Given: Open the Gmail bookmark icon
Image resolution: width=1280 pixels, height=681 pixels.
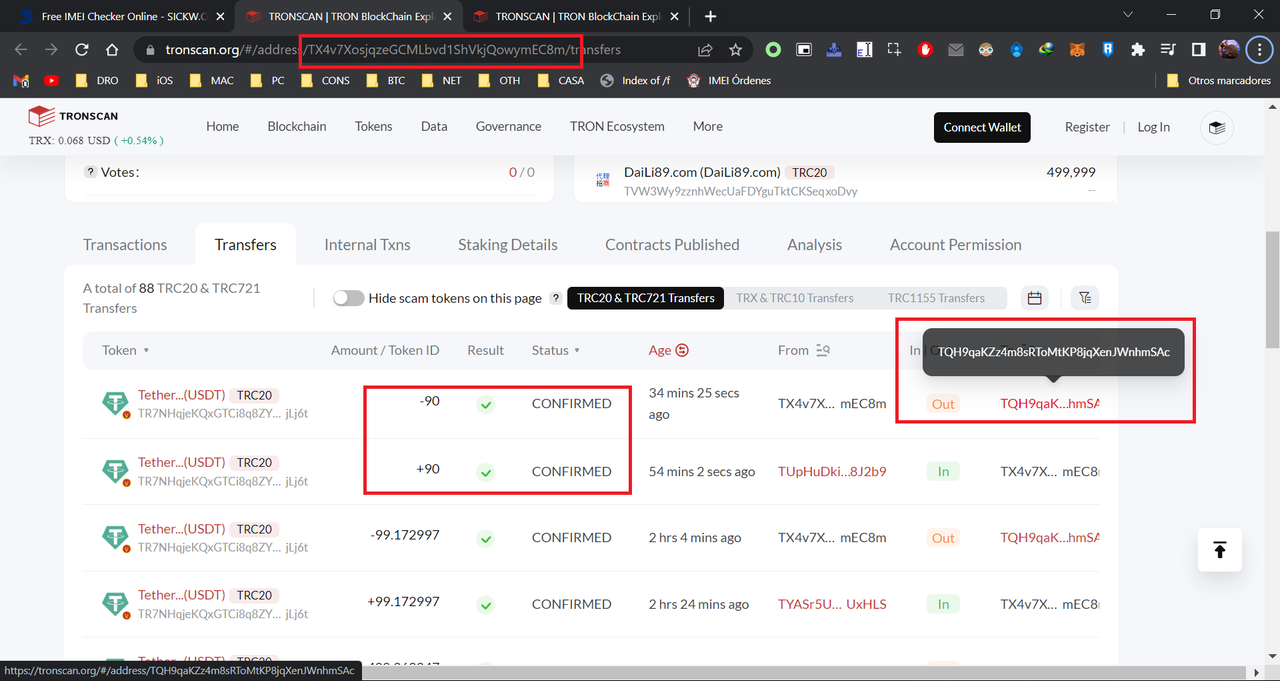Looking at the screenshot, I should point(21,80).
